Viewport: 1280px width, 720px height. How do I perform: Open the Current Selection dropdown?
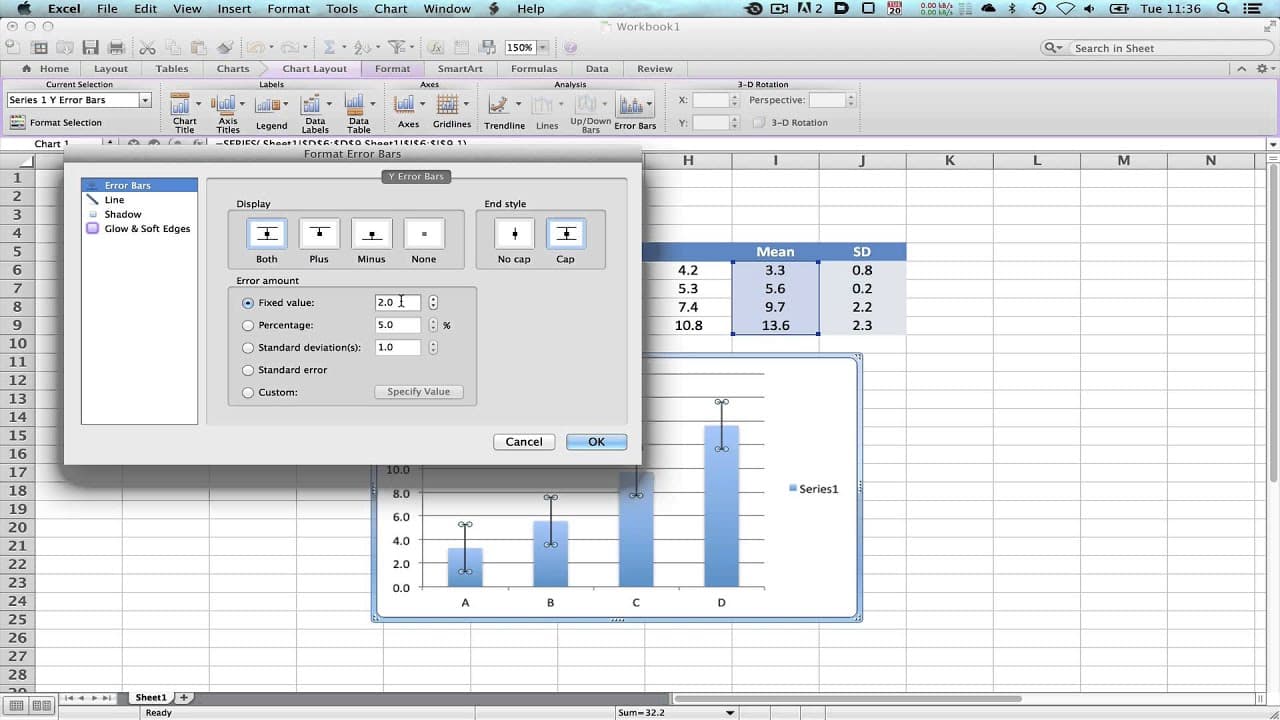(145, 100)
